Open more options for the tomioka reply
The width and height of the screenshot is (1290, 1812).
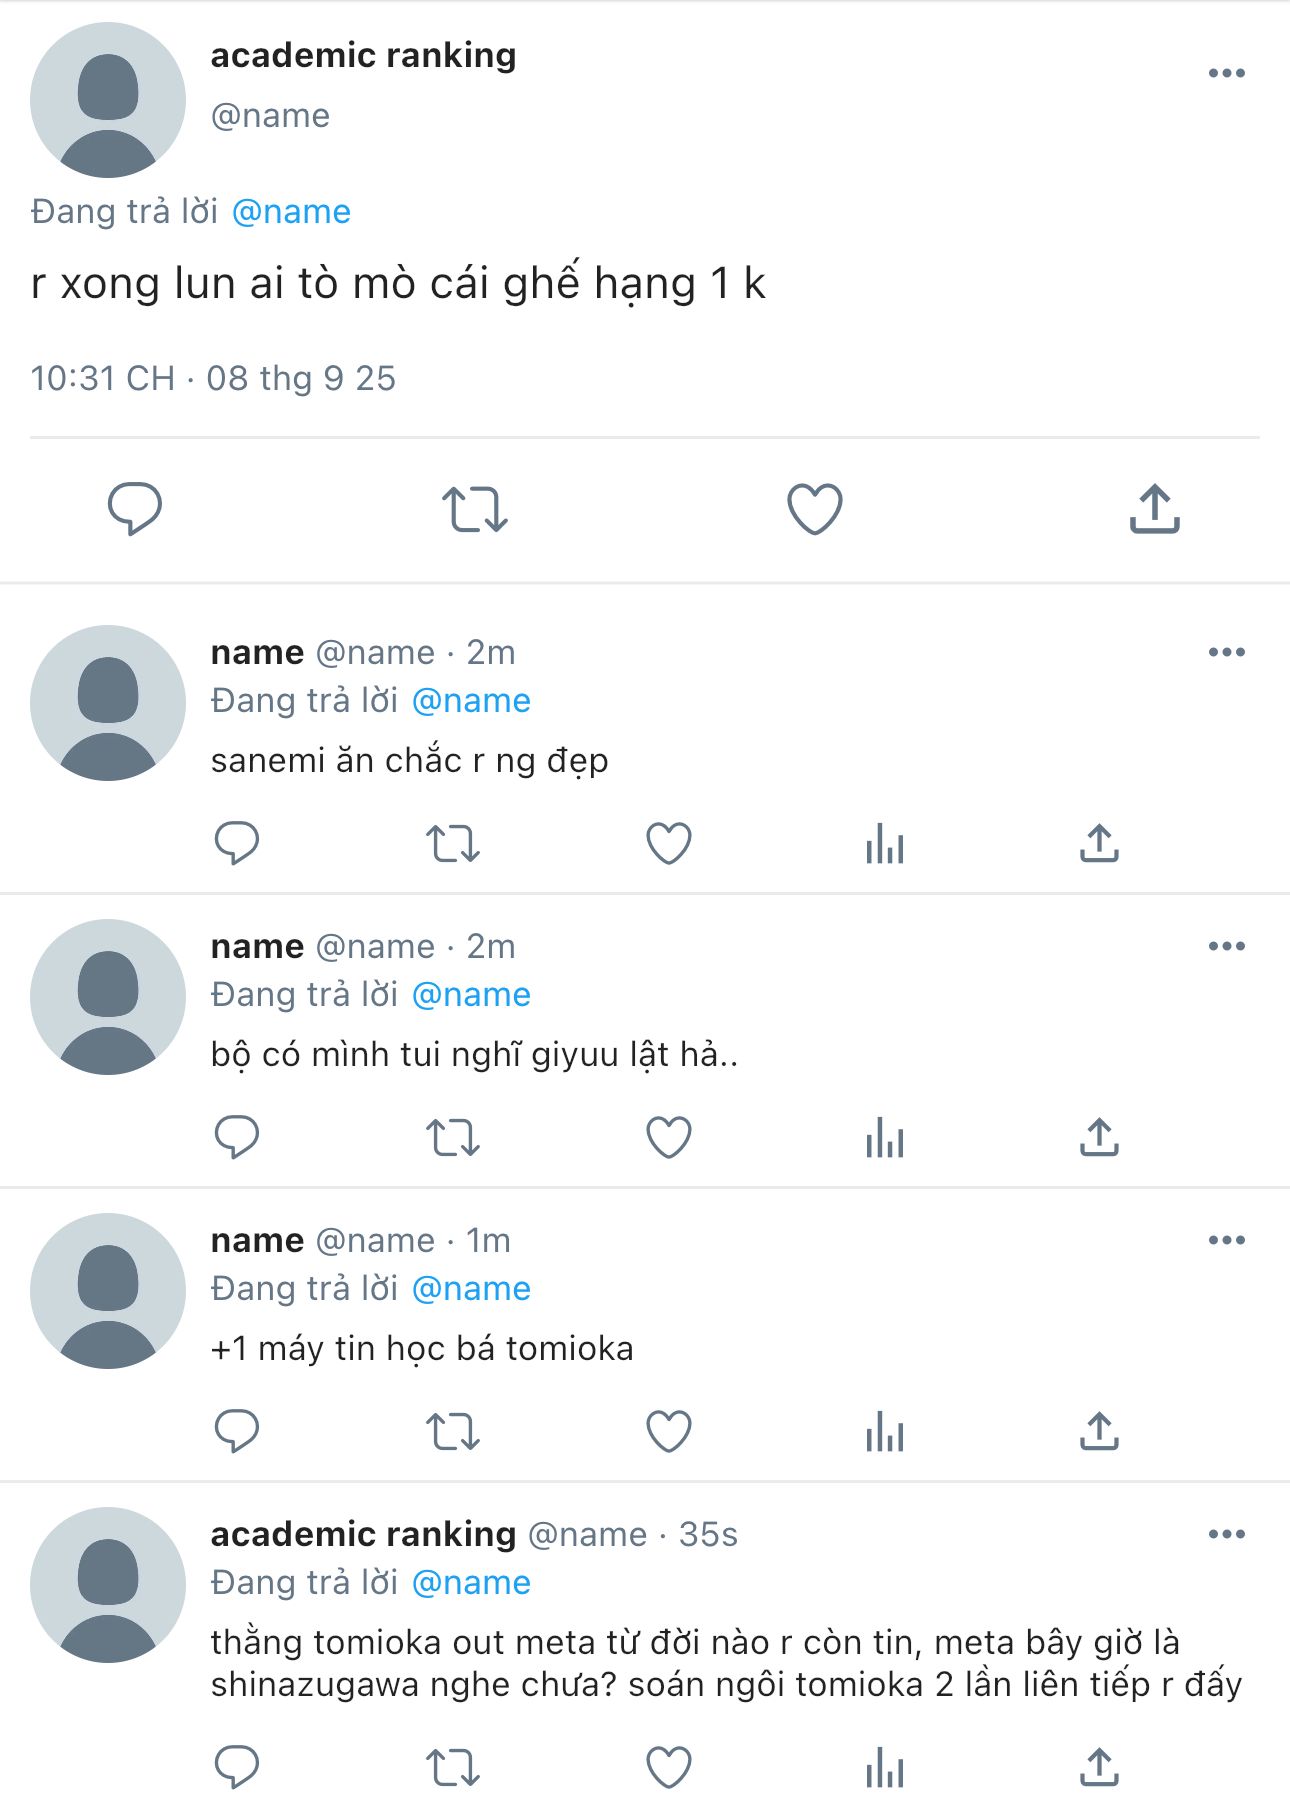(x=1226, y=1240)
